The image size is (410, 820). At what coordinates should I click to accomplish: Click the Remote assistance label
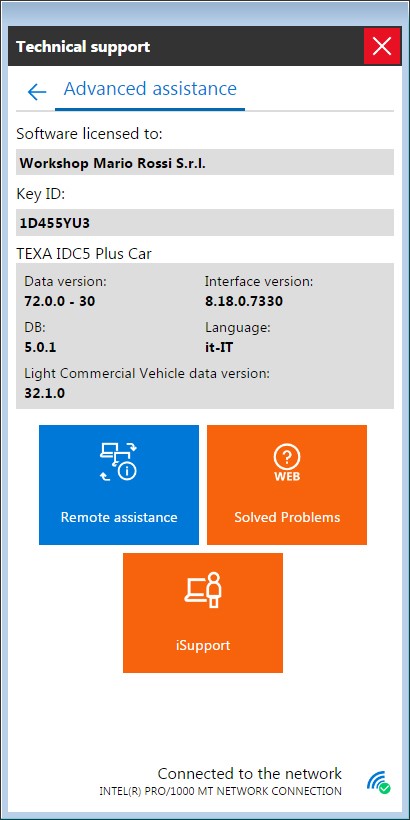pos(119,517)
